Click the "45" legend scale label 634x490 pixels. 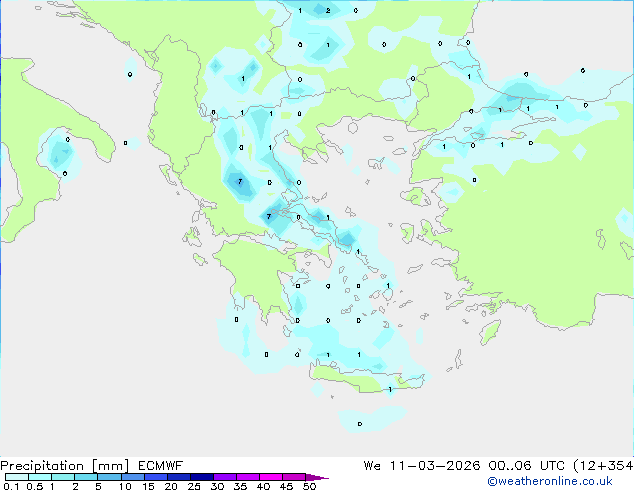(x=286, y=486)
